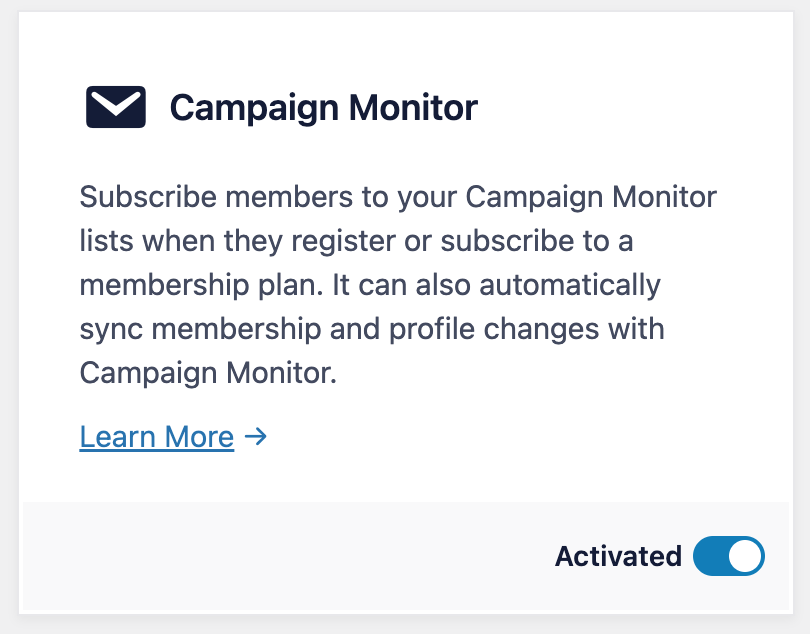810x634 pixels.
Task: Follow the underlined Learn More hyperlink
Action: (157, 437)
